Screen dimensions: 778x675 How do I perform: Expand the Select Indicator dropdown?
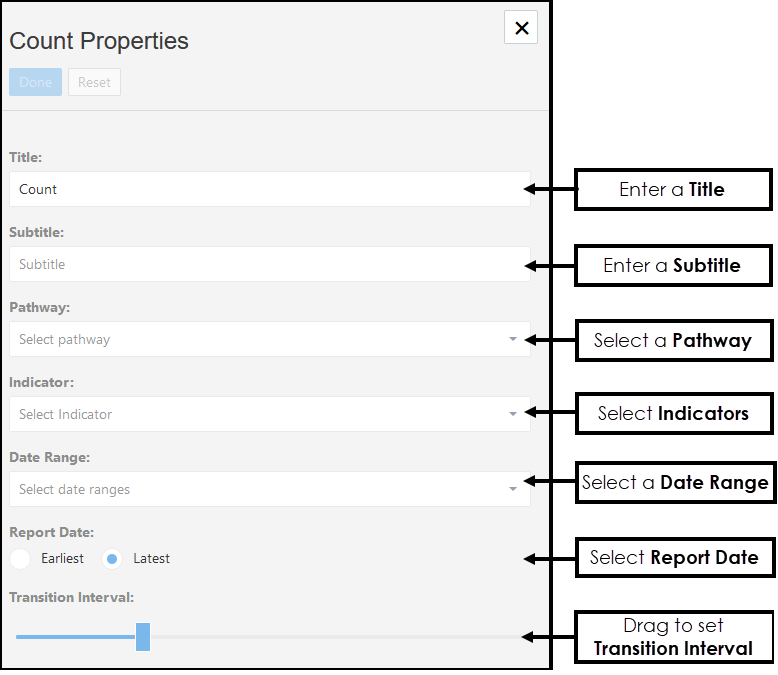260,414
